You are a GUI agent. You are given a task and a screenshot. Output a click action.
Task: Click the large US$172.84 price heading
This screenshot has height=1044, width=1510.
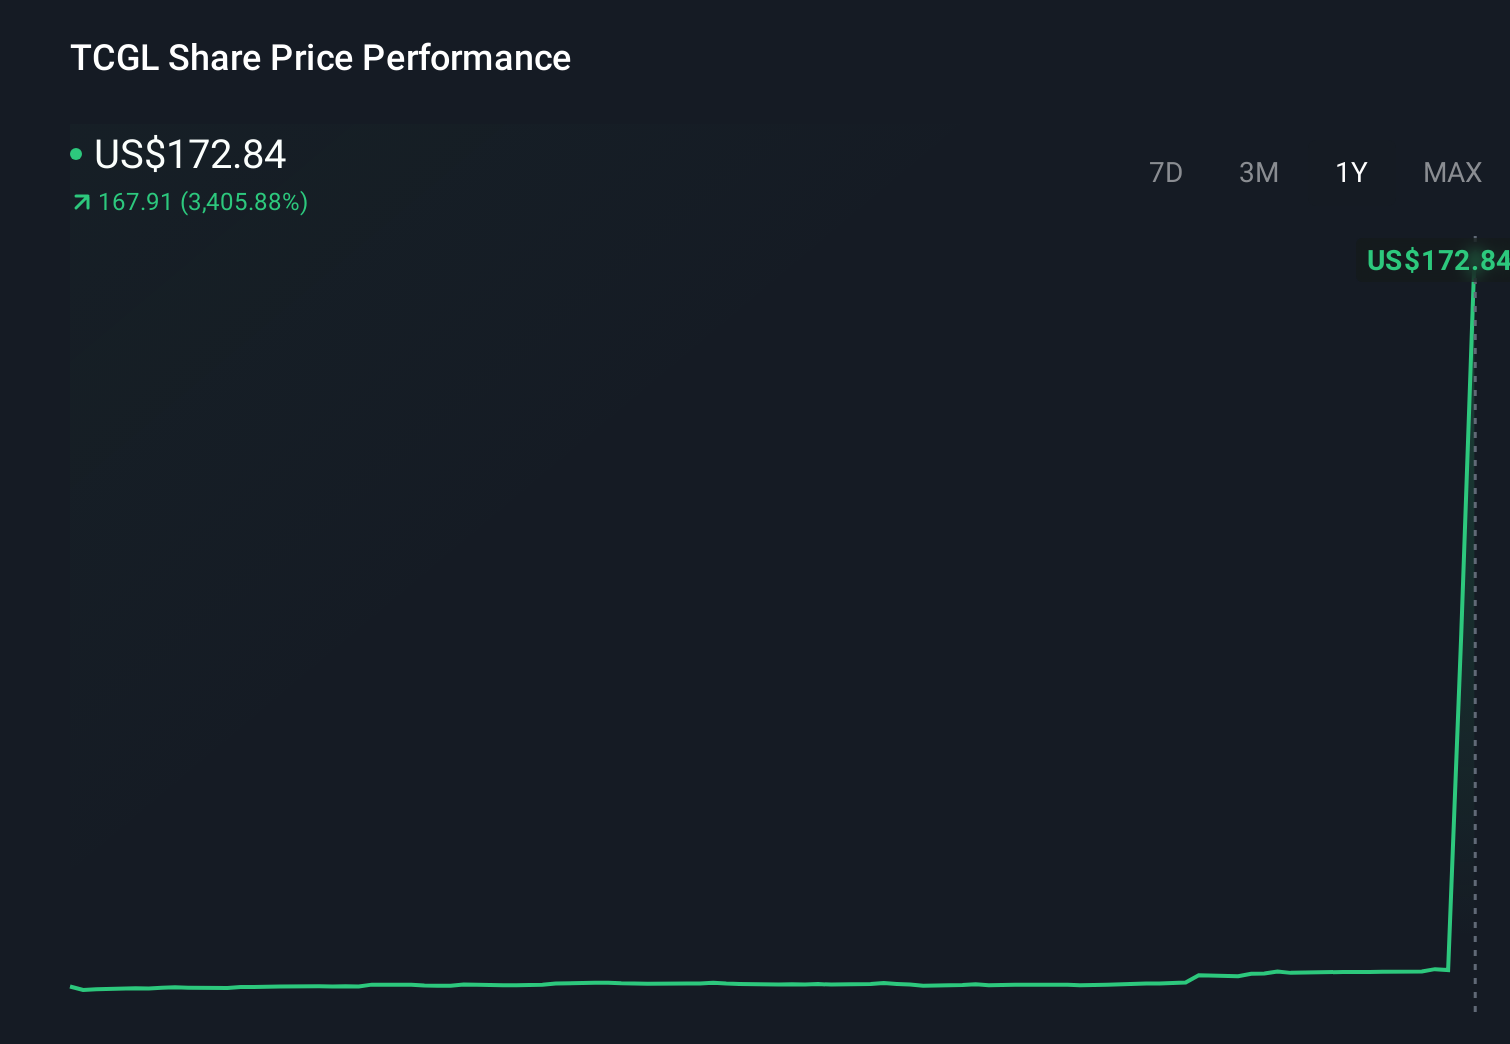[190, 154]
